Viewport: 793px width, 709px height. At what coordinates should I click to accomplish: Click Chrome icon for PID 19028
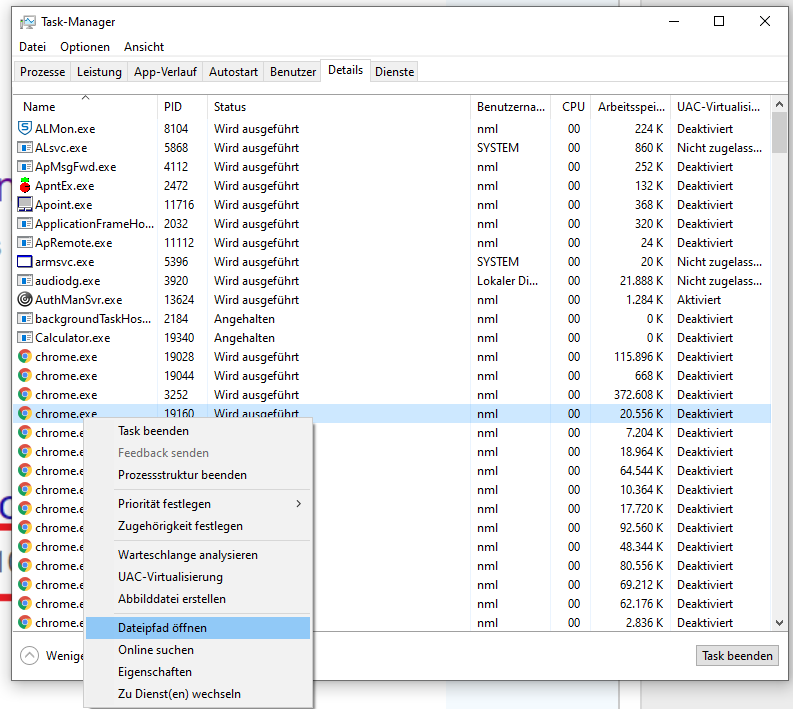point(25,357)
